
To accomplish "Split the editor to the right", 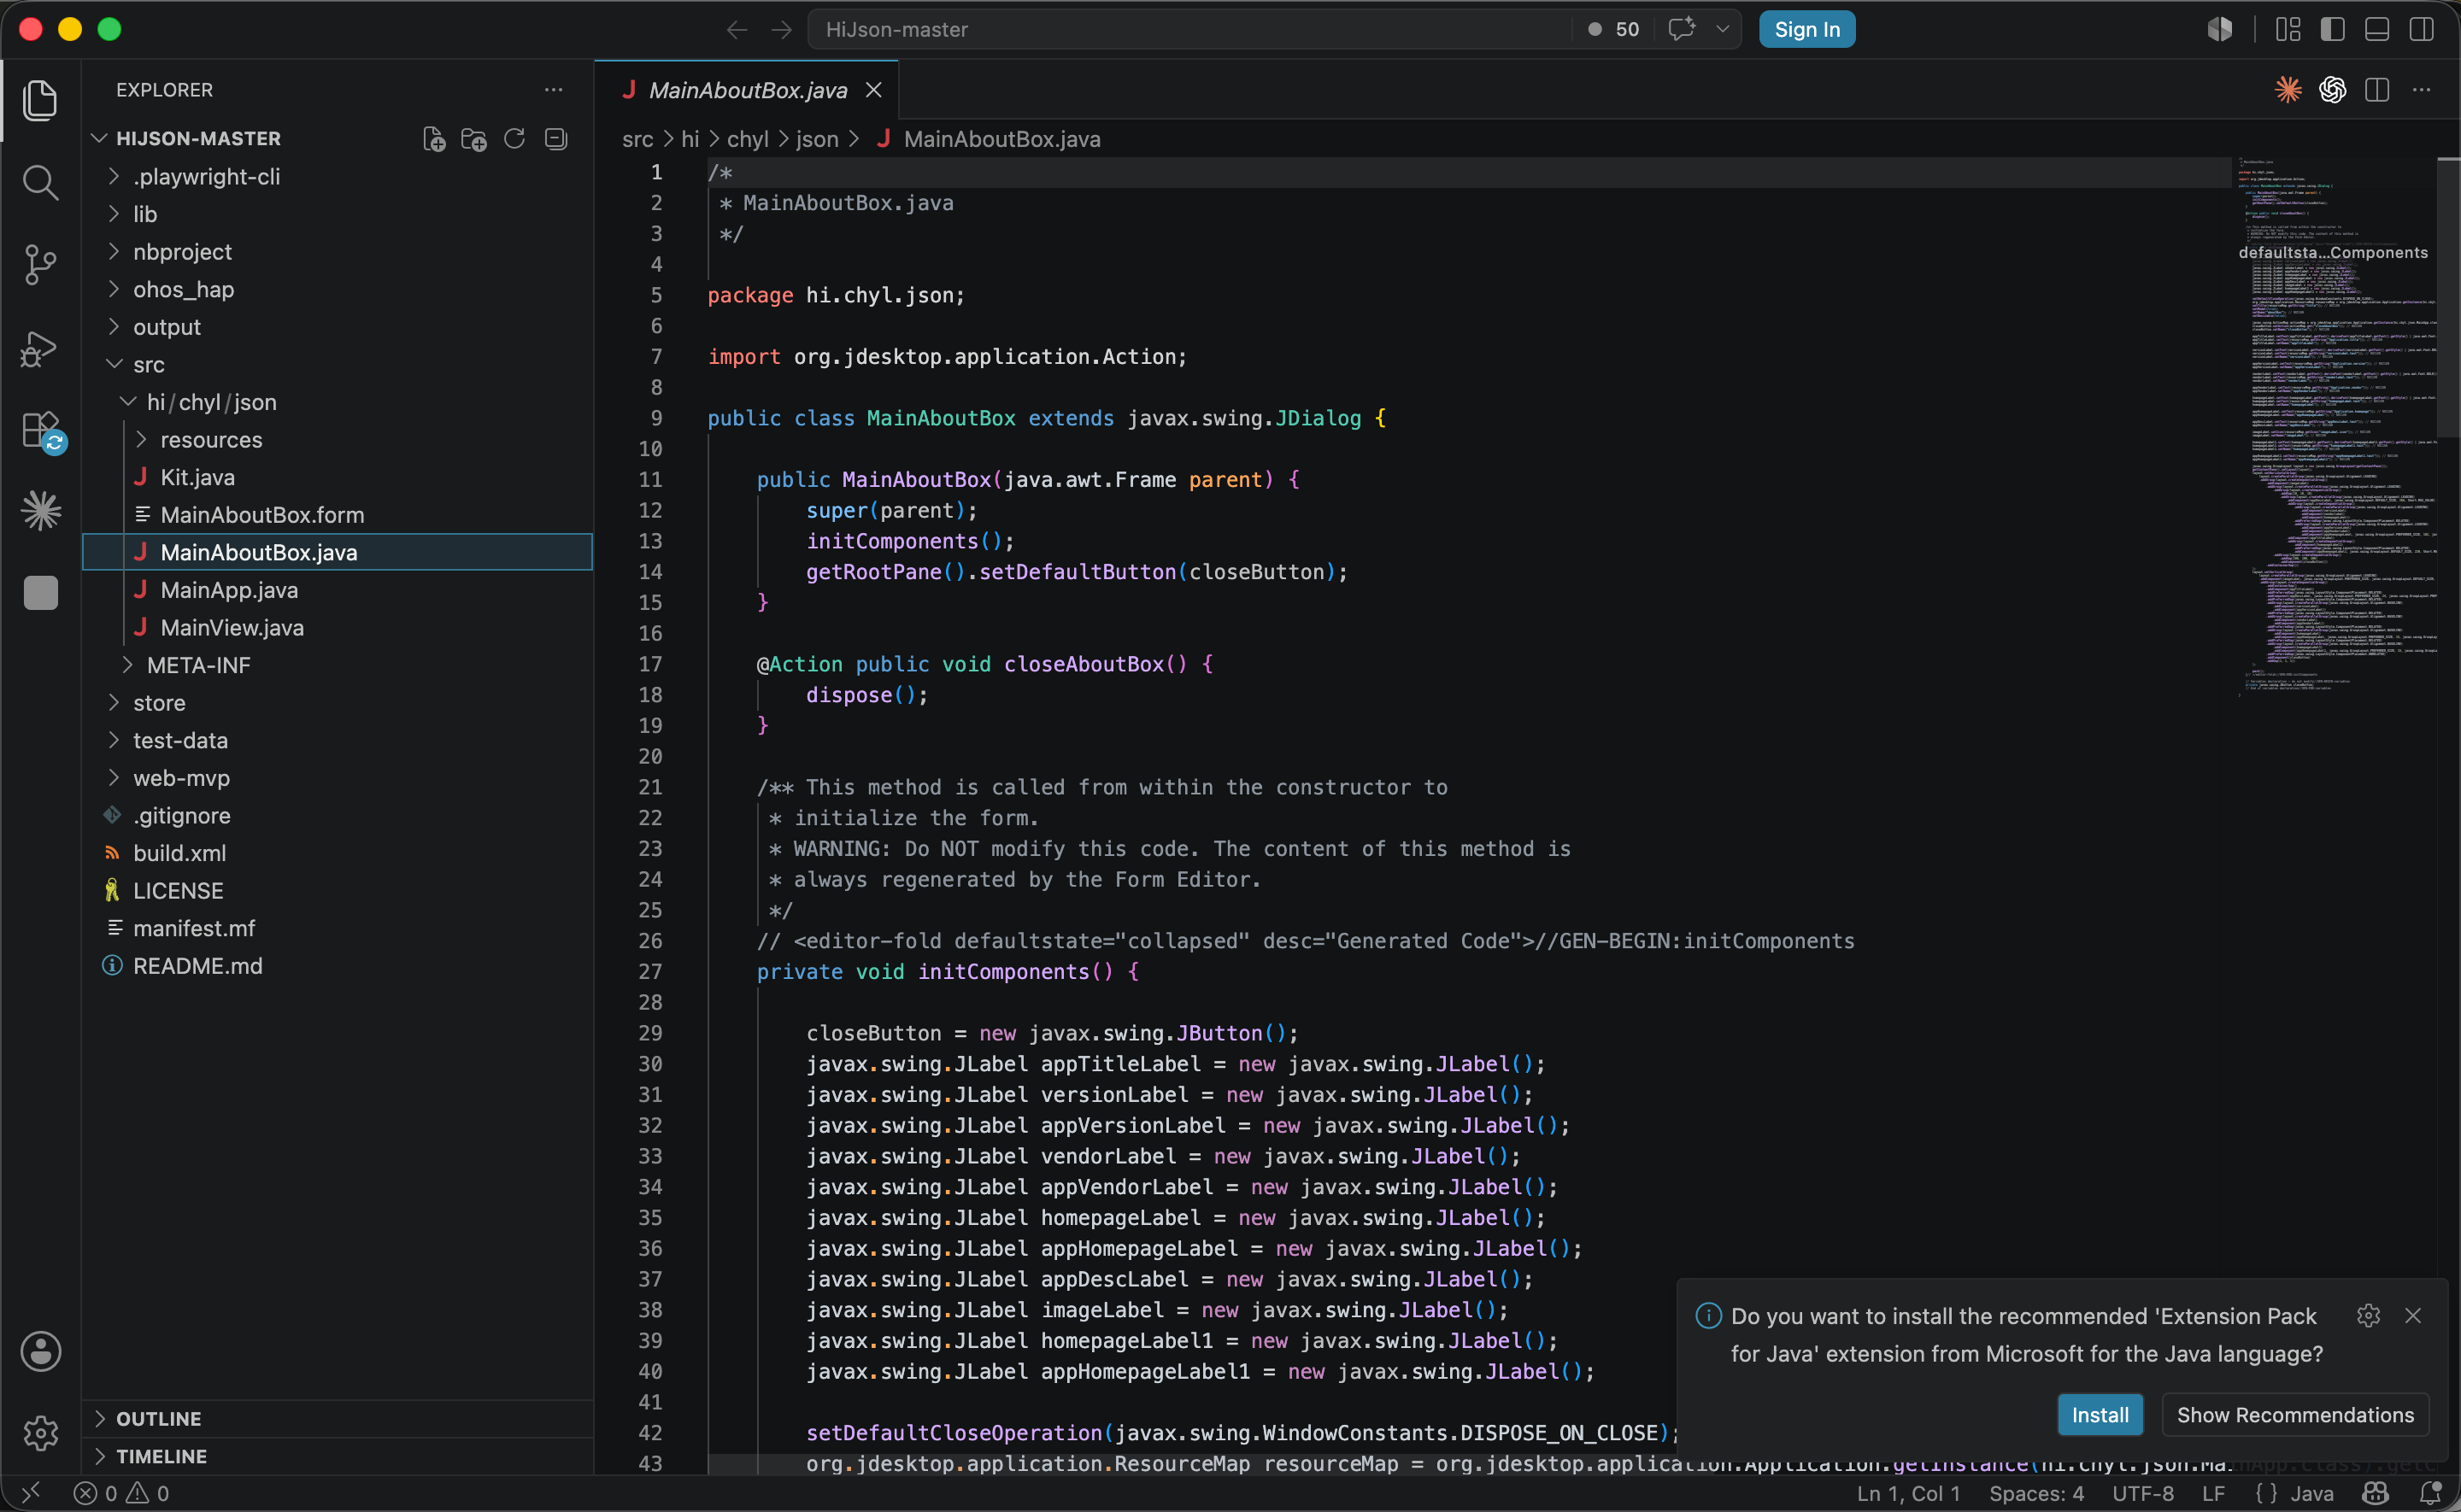I will (2377, 90).
